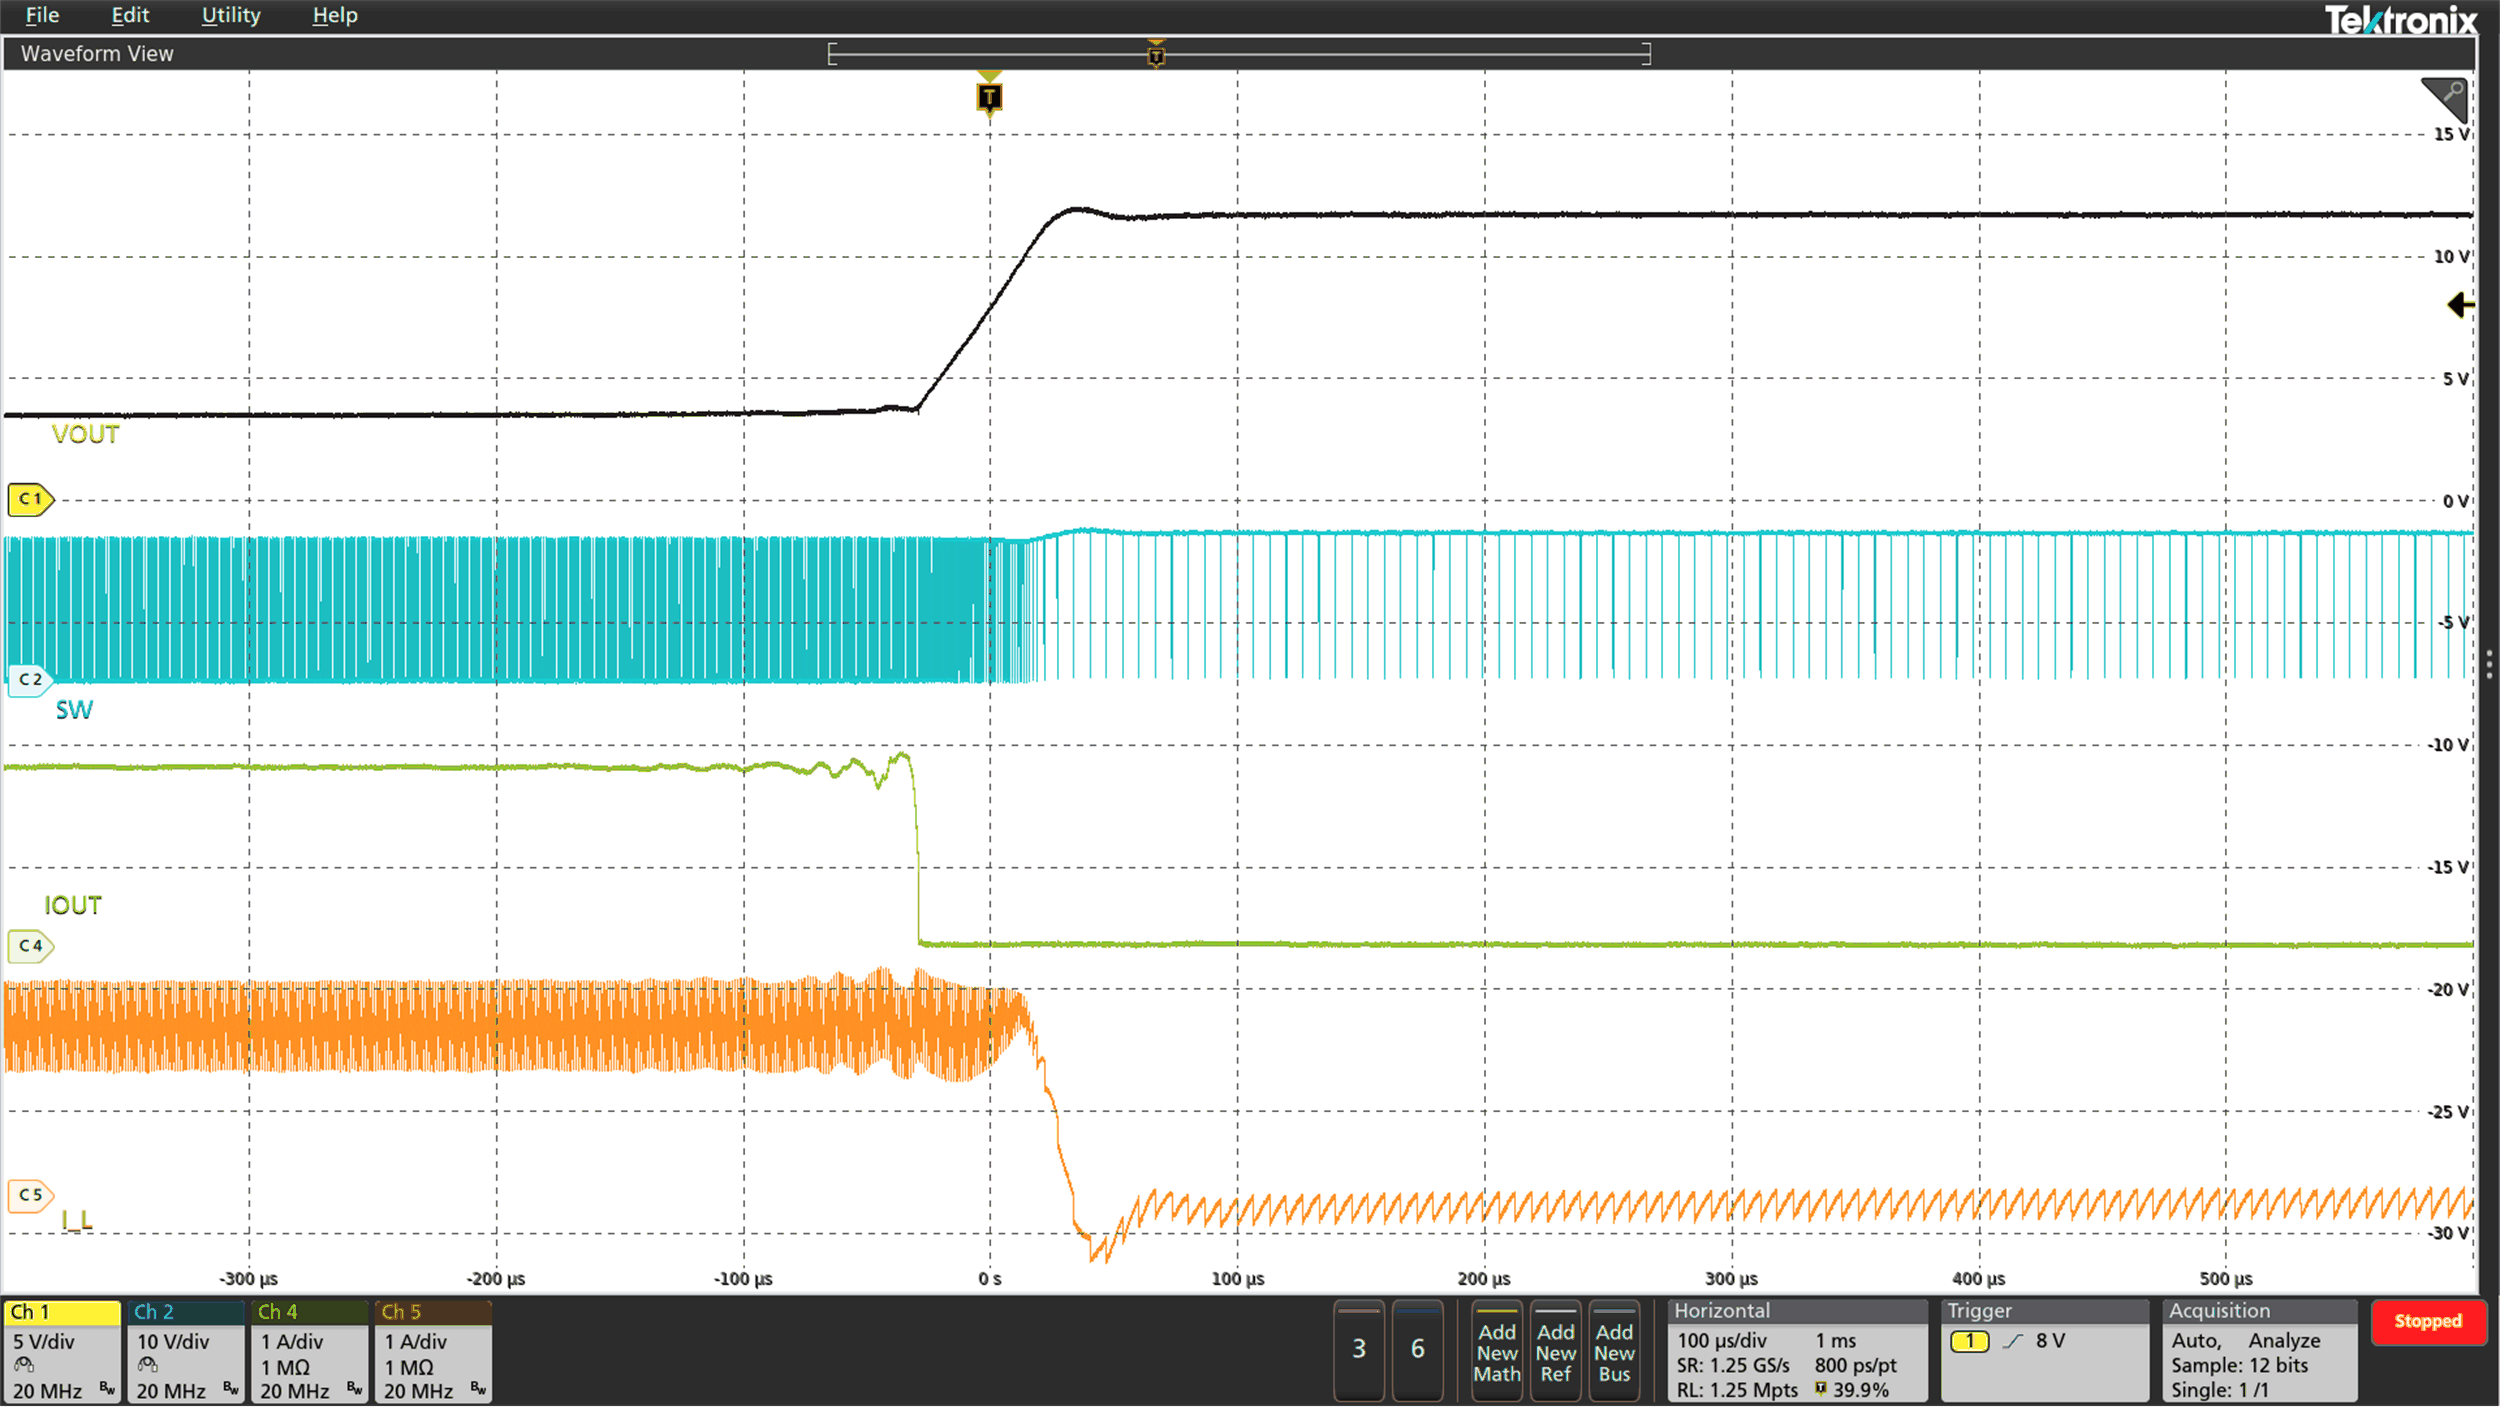This screenshot has height=1407, width=2501.
Task: Click the record overview bar slider
Action: point(1239,54)
